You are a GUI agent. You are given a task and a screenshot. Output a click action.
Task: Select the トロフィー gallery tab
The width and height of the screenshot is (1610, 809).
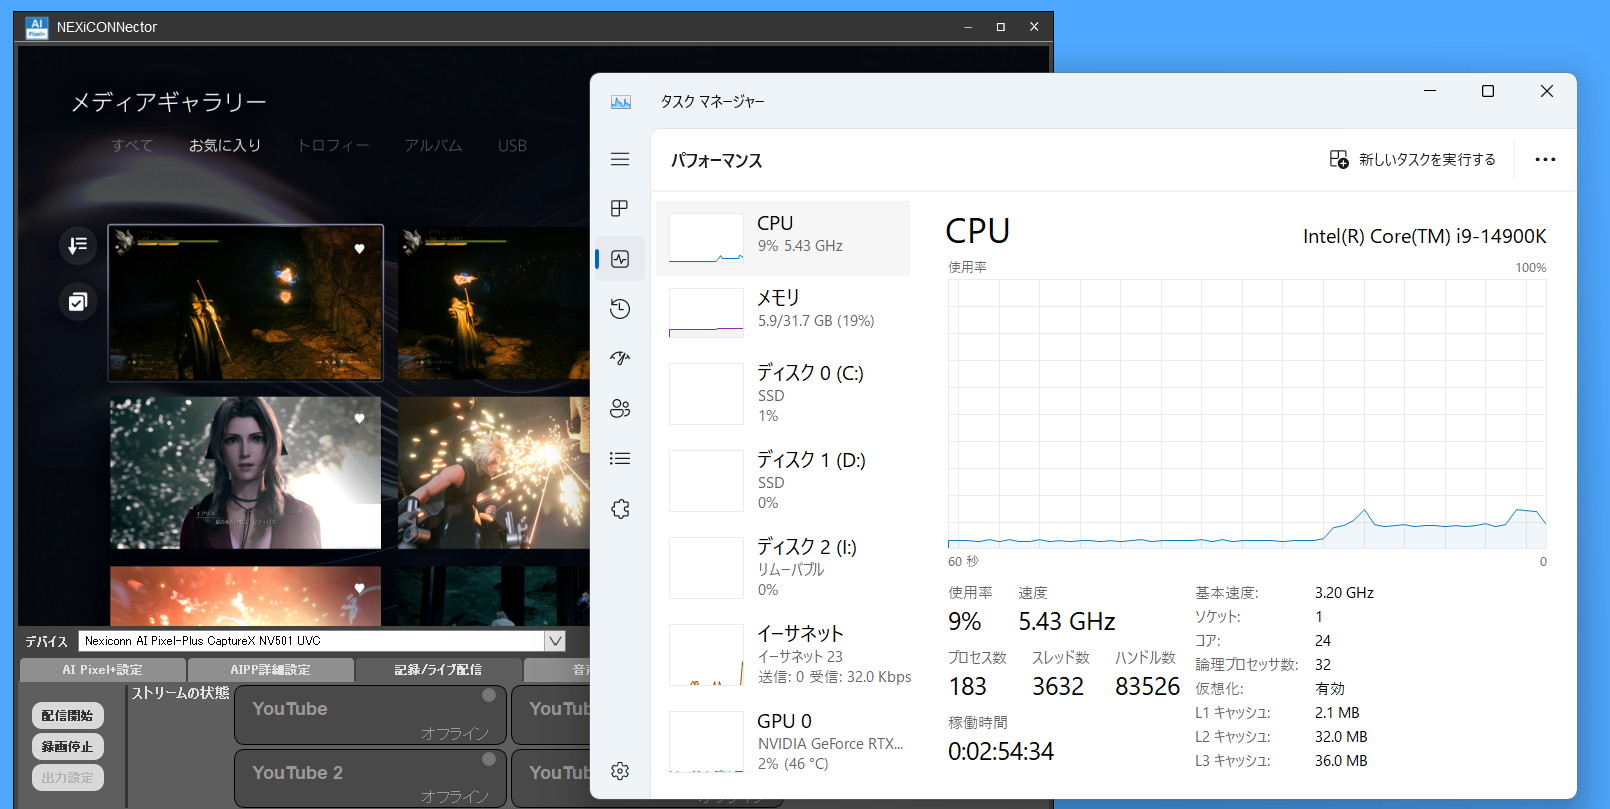coord(333,145)
